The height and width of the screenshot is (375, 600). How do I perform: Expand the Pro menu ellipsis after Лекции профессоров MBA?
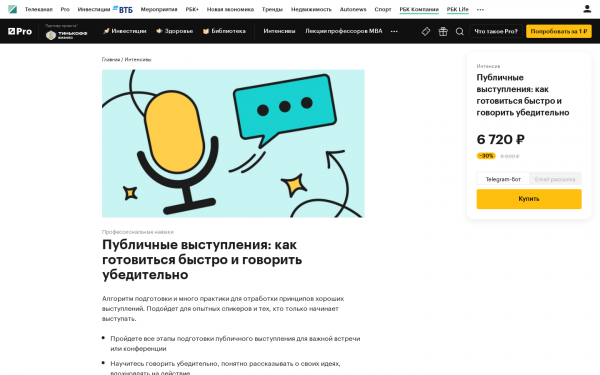(x=394, y=31)
